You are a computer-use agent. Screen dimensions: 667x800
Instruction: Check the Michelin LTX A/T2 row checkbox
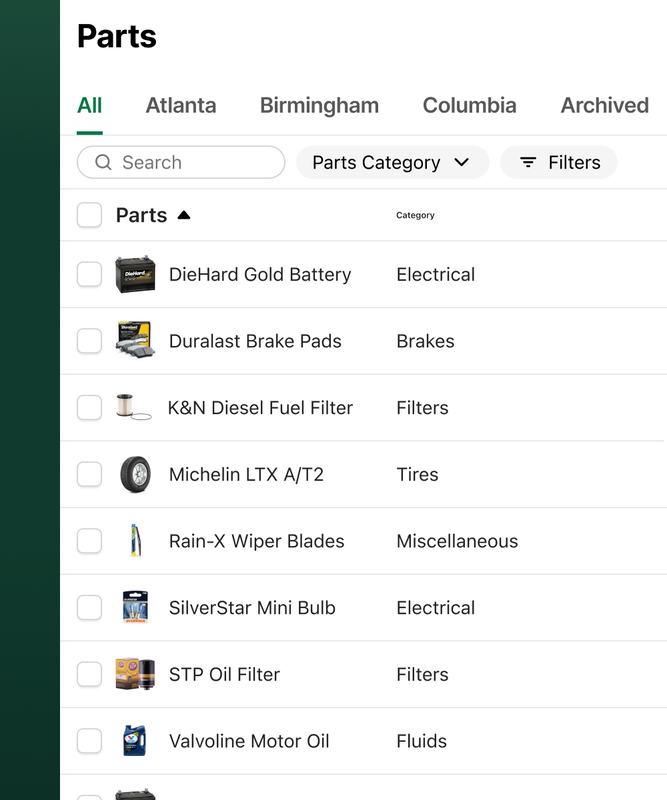[89, 474]
